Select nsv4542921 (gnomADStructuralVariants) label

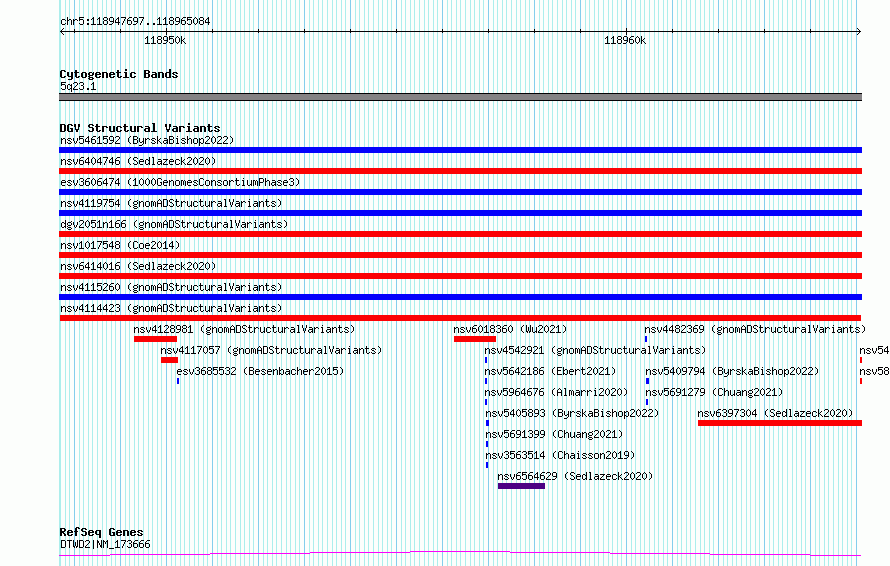click(x=595, y=350)
